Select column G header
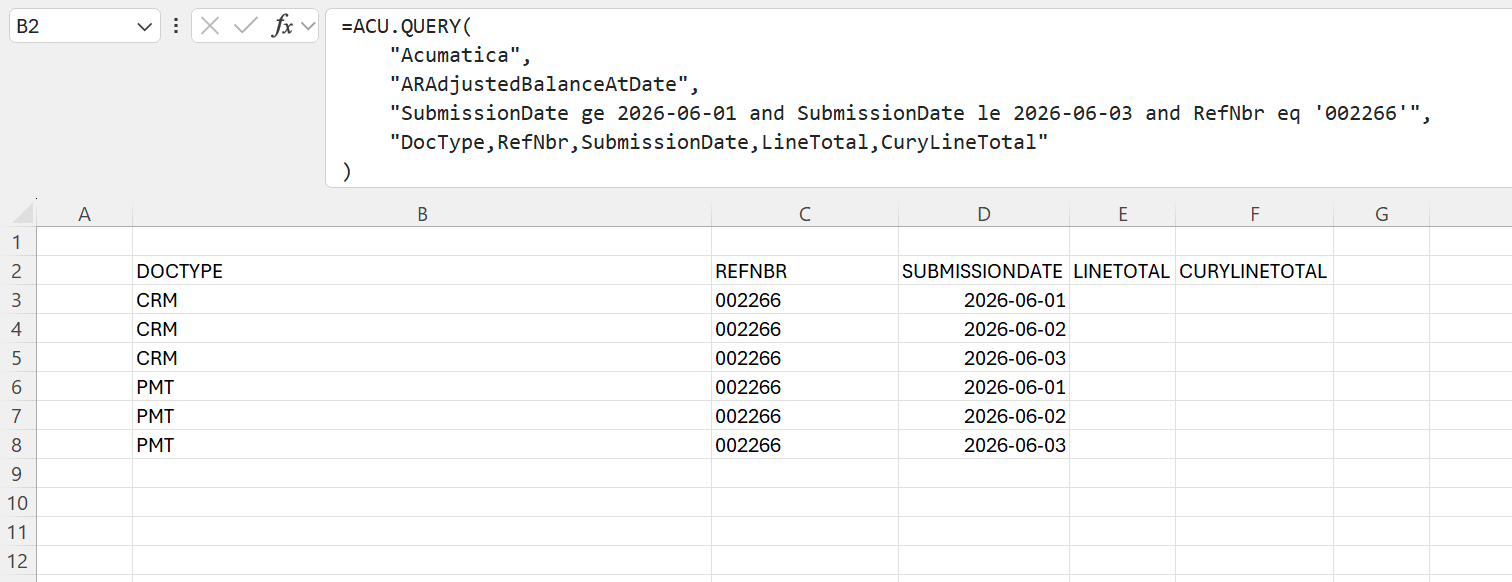The width and height of the screenshot is (1512, 582). coord(1382,213)
